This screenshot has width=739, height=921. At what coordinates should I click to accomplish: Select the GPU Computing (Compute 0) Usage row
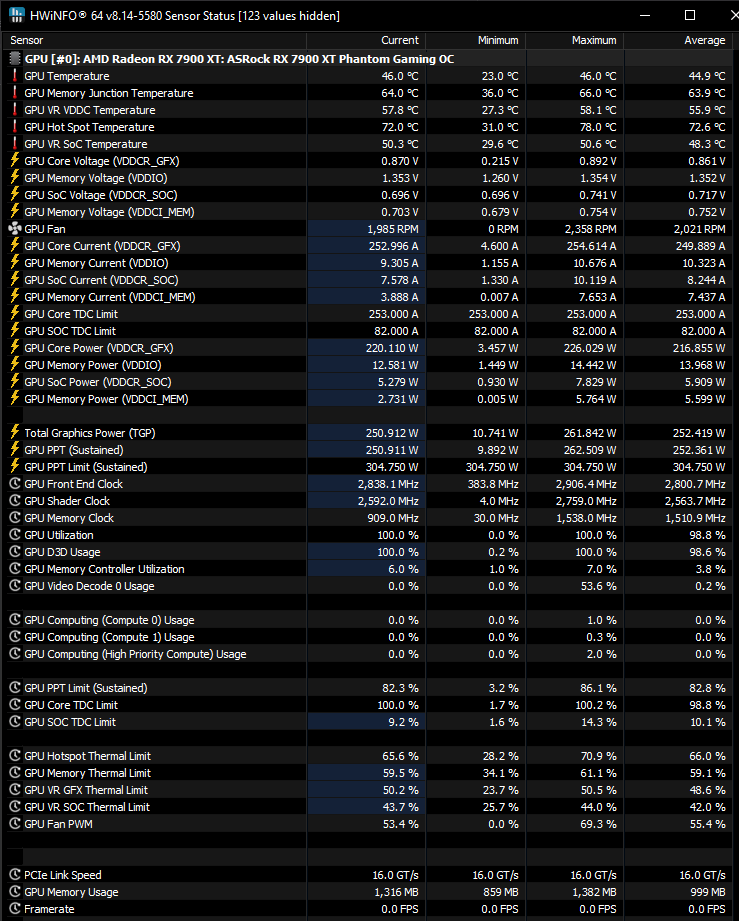370,620
